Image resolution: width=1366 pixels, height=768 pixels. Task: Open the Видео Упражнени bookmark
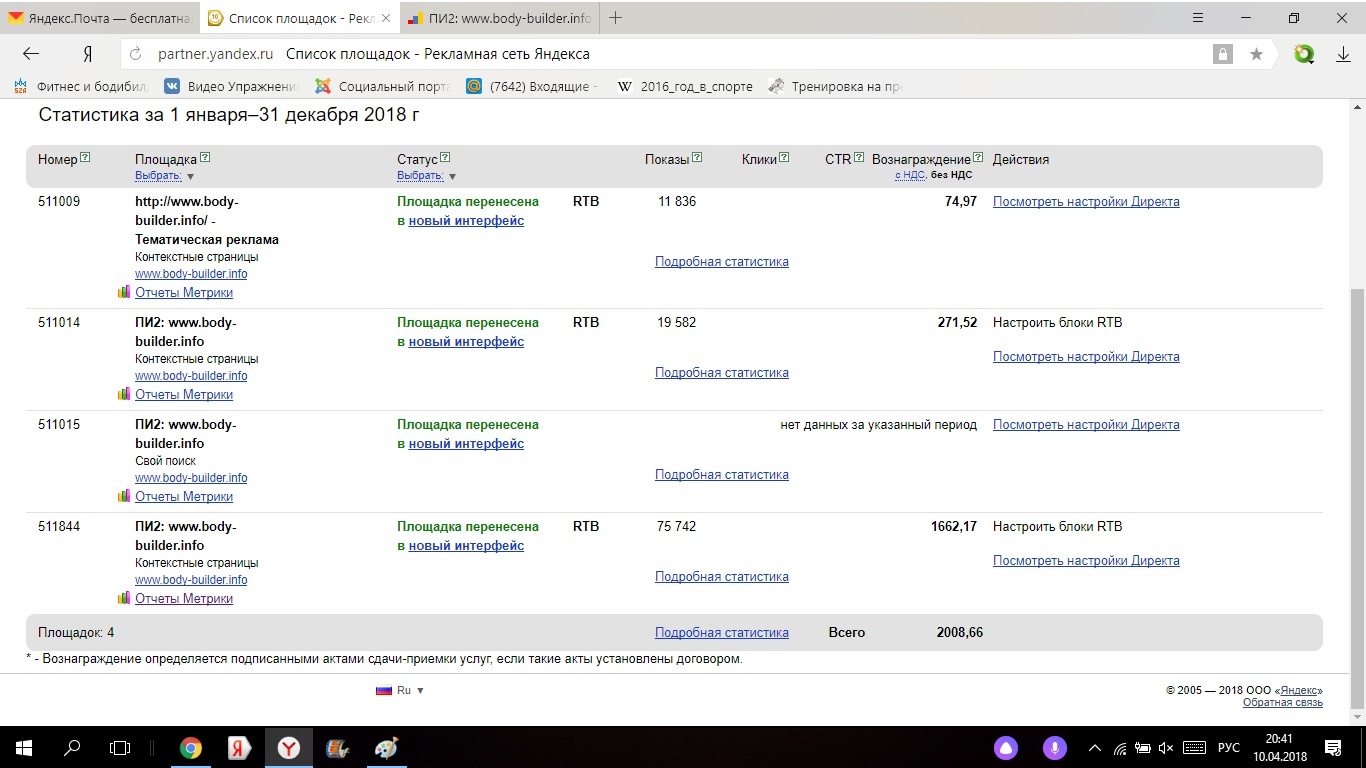click(232, 86)
